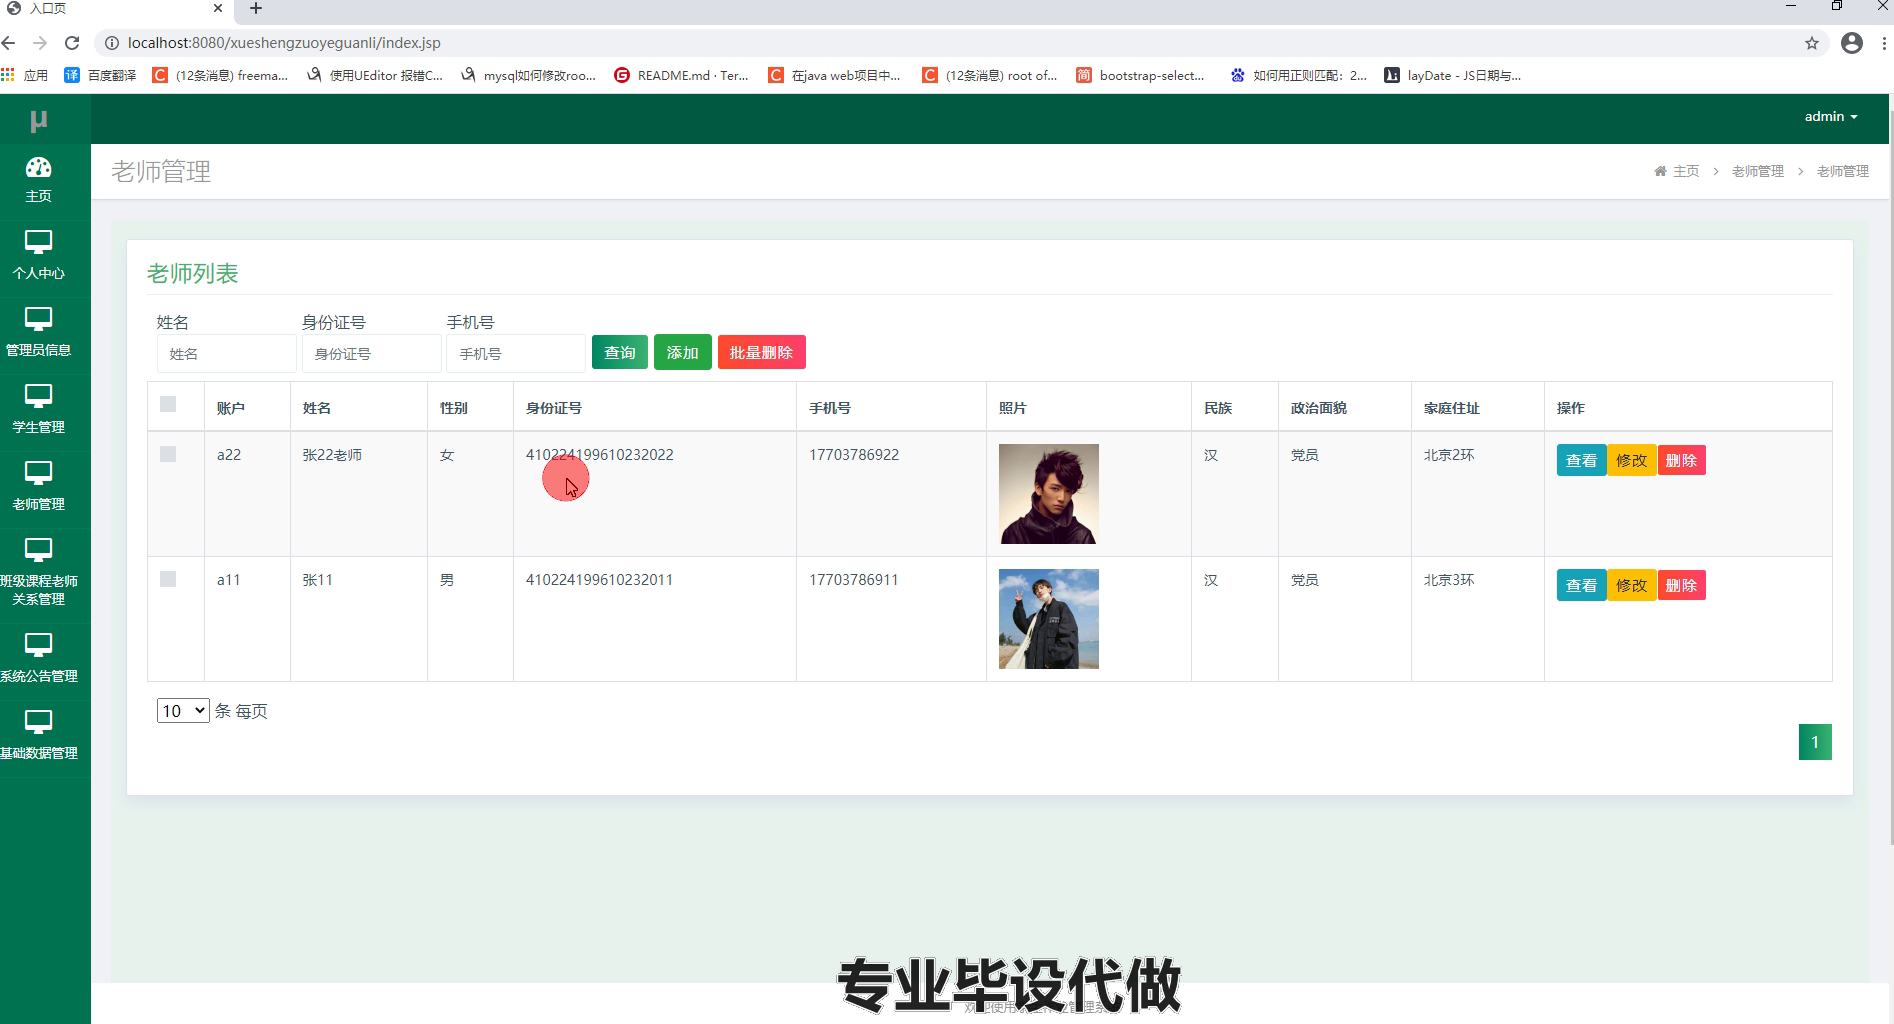Click the home icon in breadcrumb
The height and width of the screenshot is (1024, 1894).
1660,171
